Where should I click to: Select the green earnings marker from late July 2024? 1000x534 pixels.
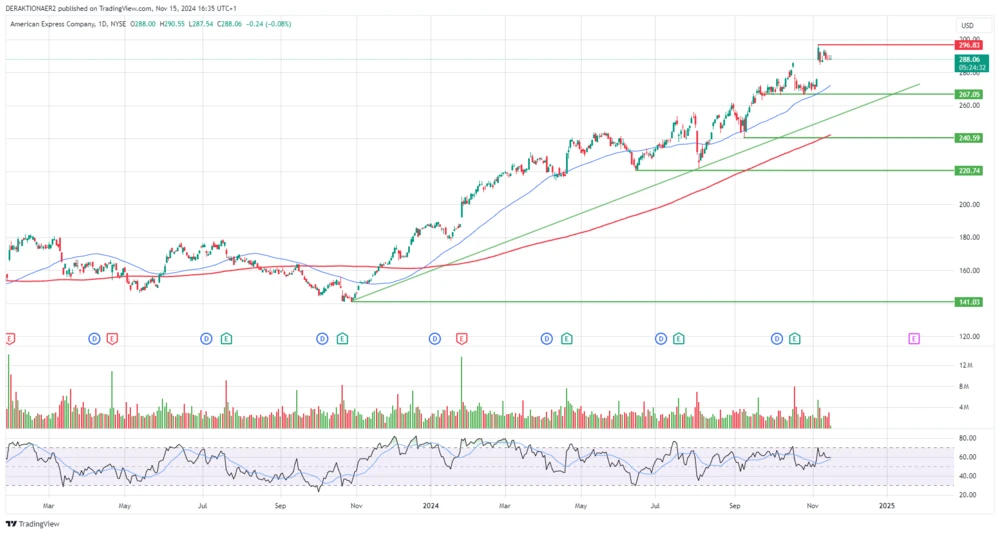[679, 339]
